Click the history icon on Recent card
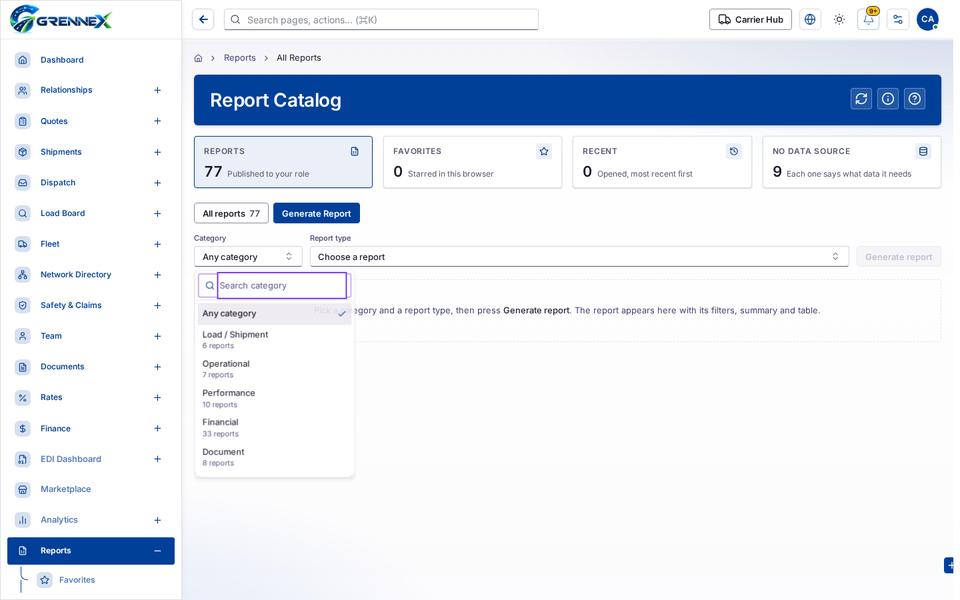The width and height of the screenshot is (960, 600). point(733,151)
